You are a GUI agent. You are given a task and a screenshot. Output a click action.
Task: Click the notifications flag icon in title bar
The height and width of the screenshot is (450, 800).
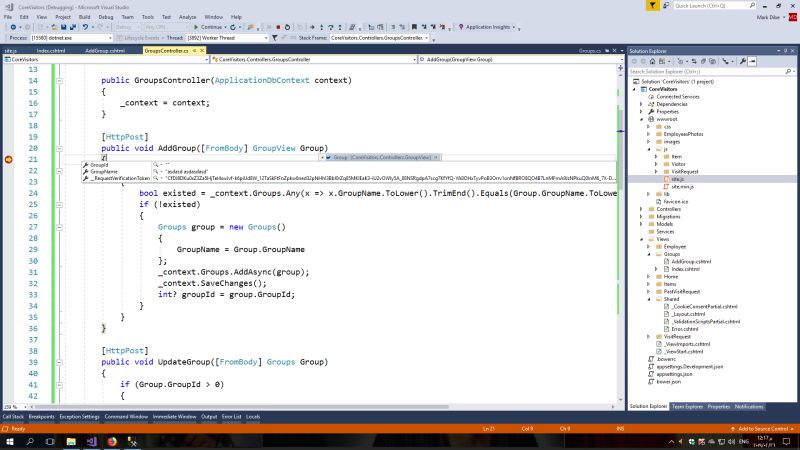(652, 6)
